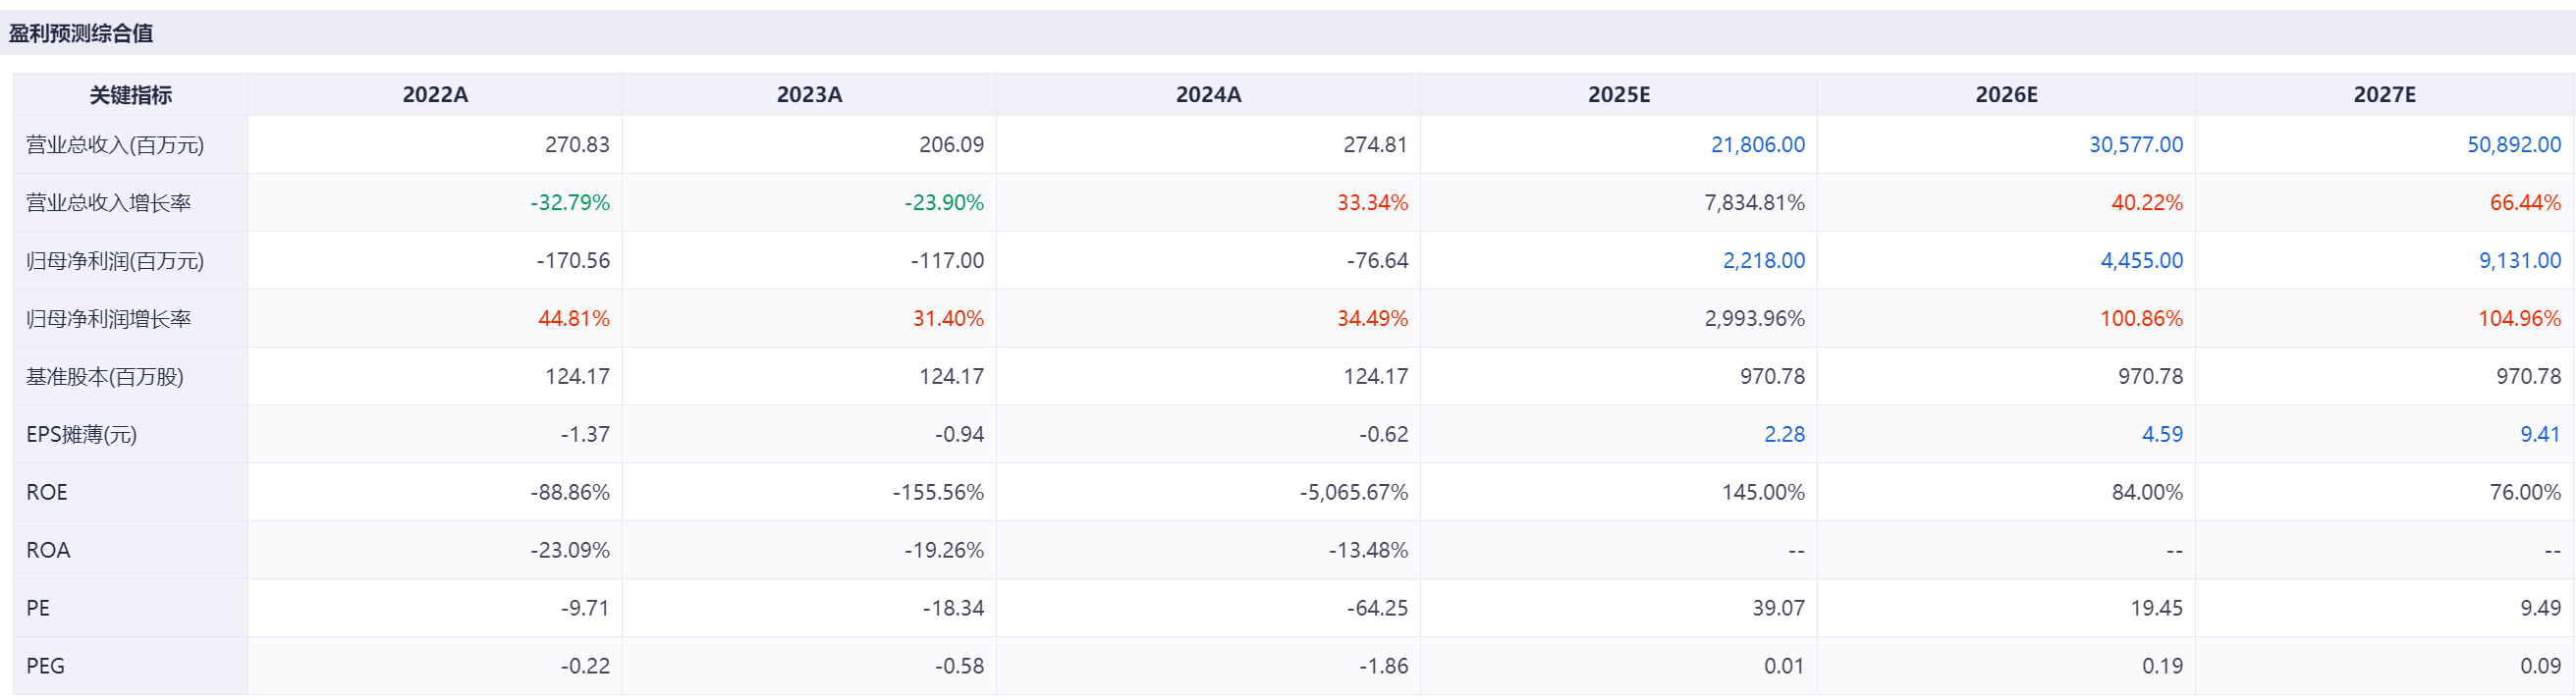Select the 营业总收入(百万元) row label
Viewport: 2576px width, 700px height.
click(x=115, y=145)
